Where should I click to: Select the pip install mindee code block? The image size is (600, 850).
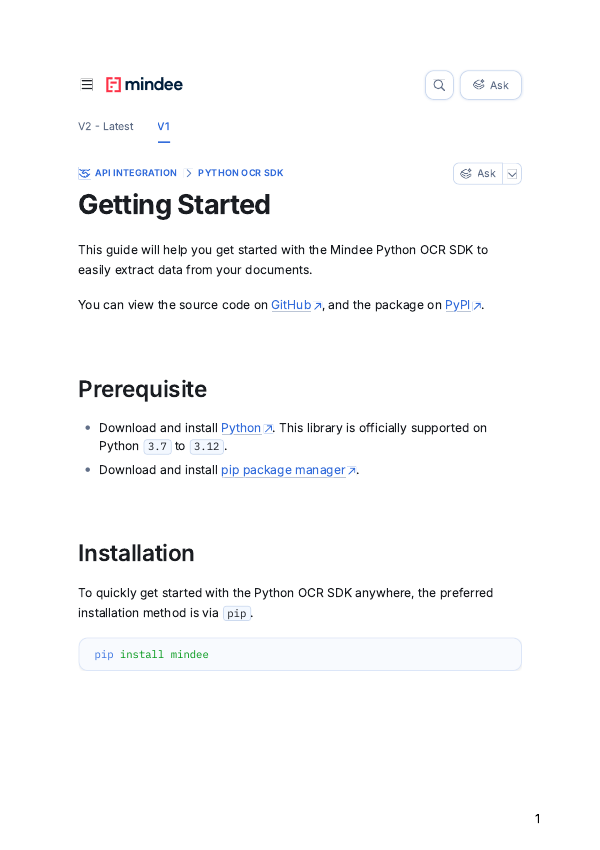tap(300, 654)
